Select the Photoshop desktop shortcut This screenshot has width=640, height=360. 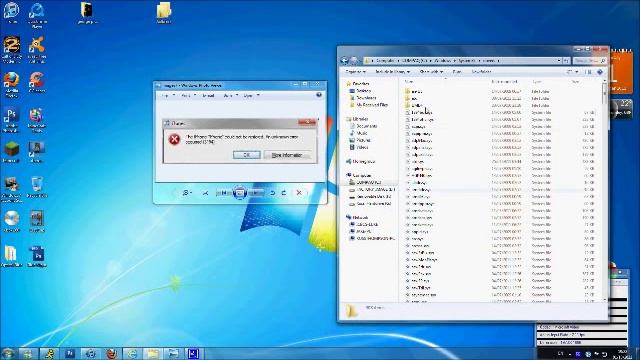point(11,120)
